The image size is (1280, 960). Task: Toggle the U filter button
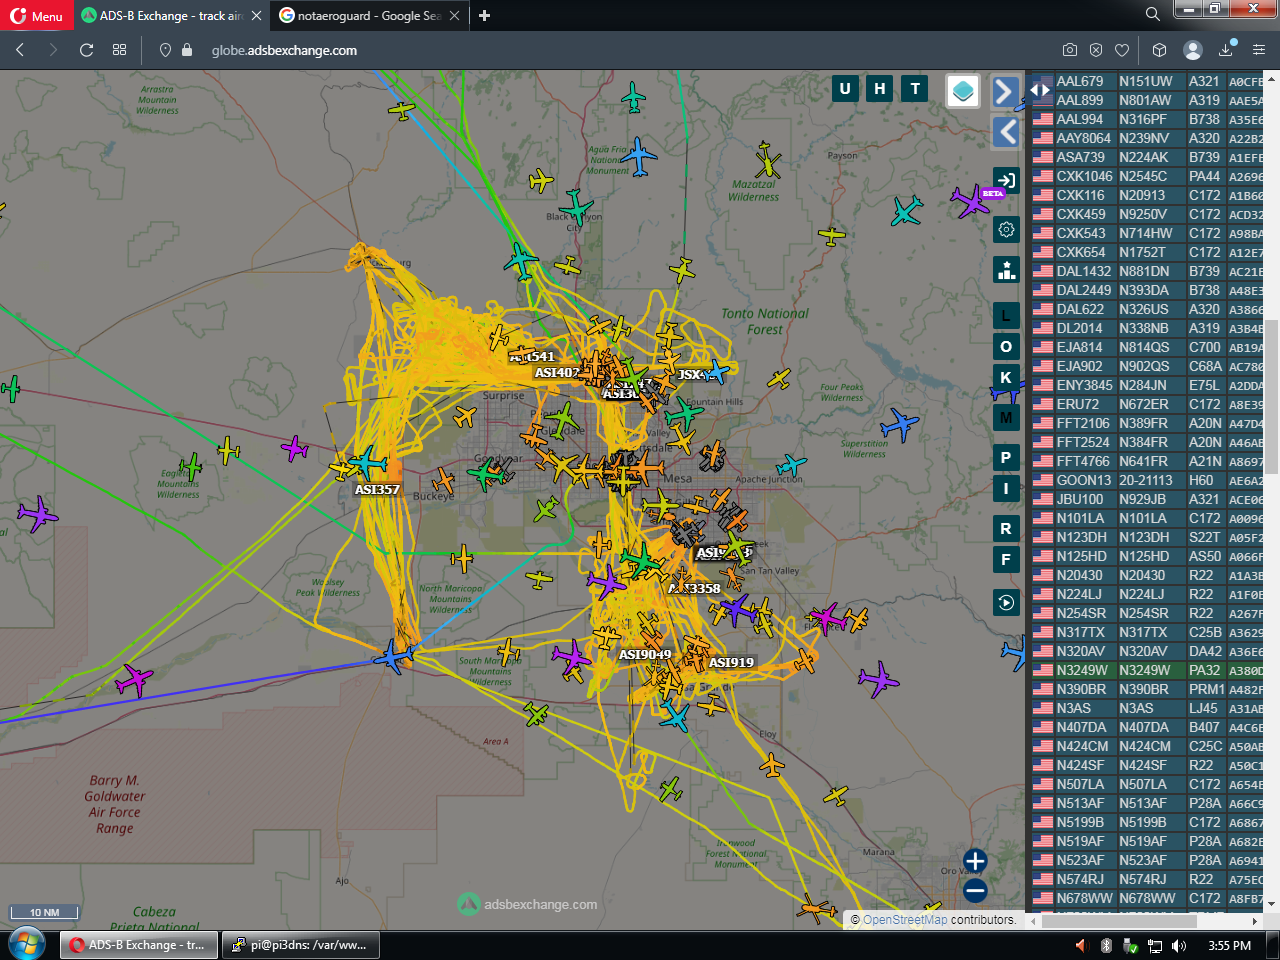point(845,89)
